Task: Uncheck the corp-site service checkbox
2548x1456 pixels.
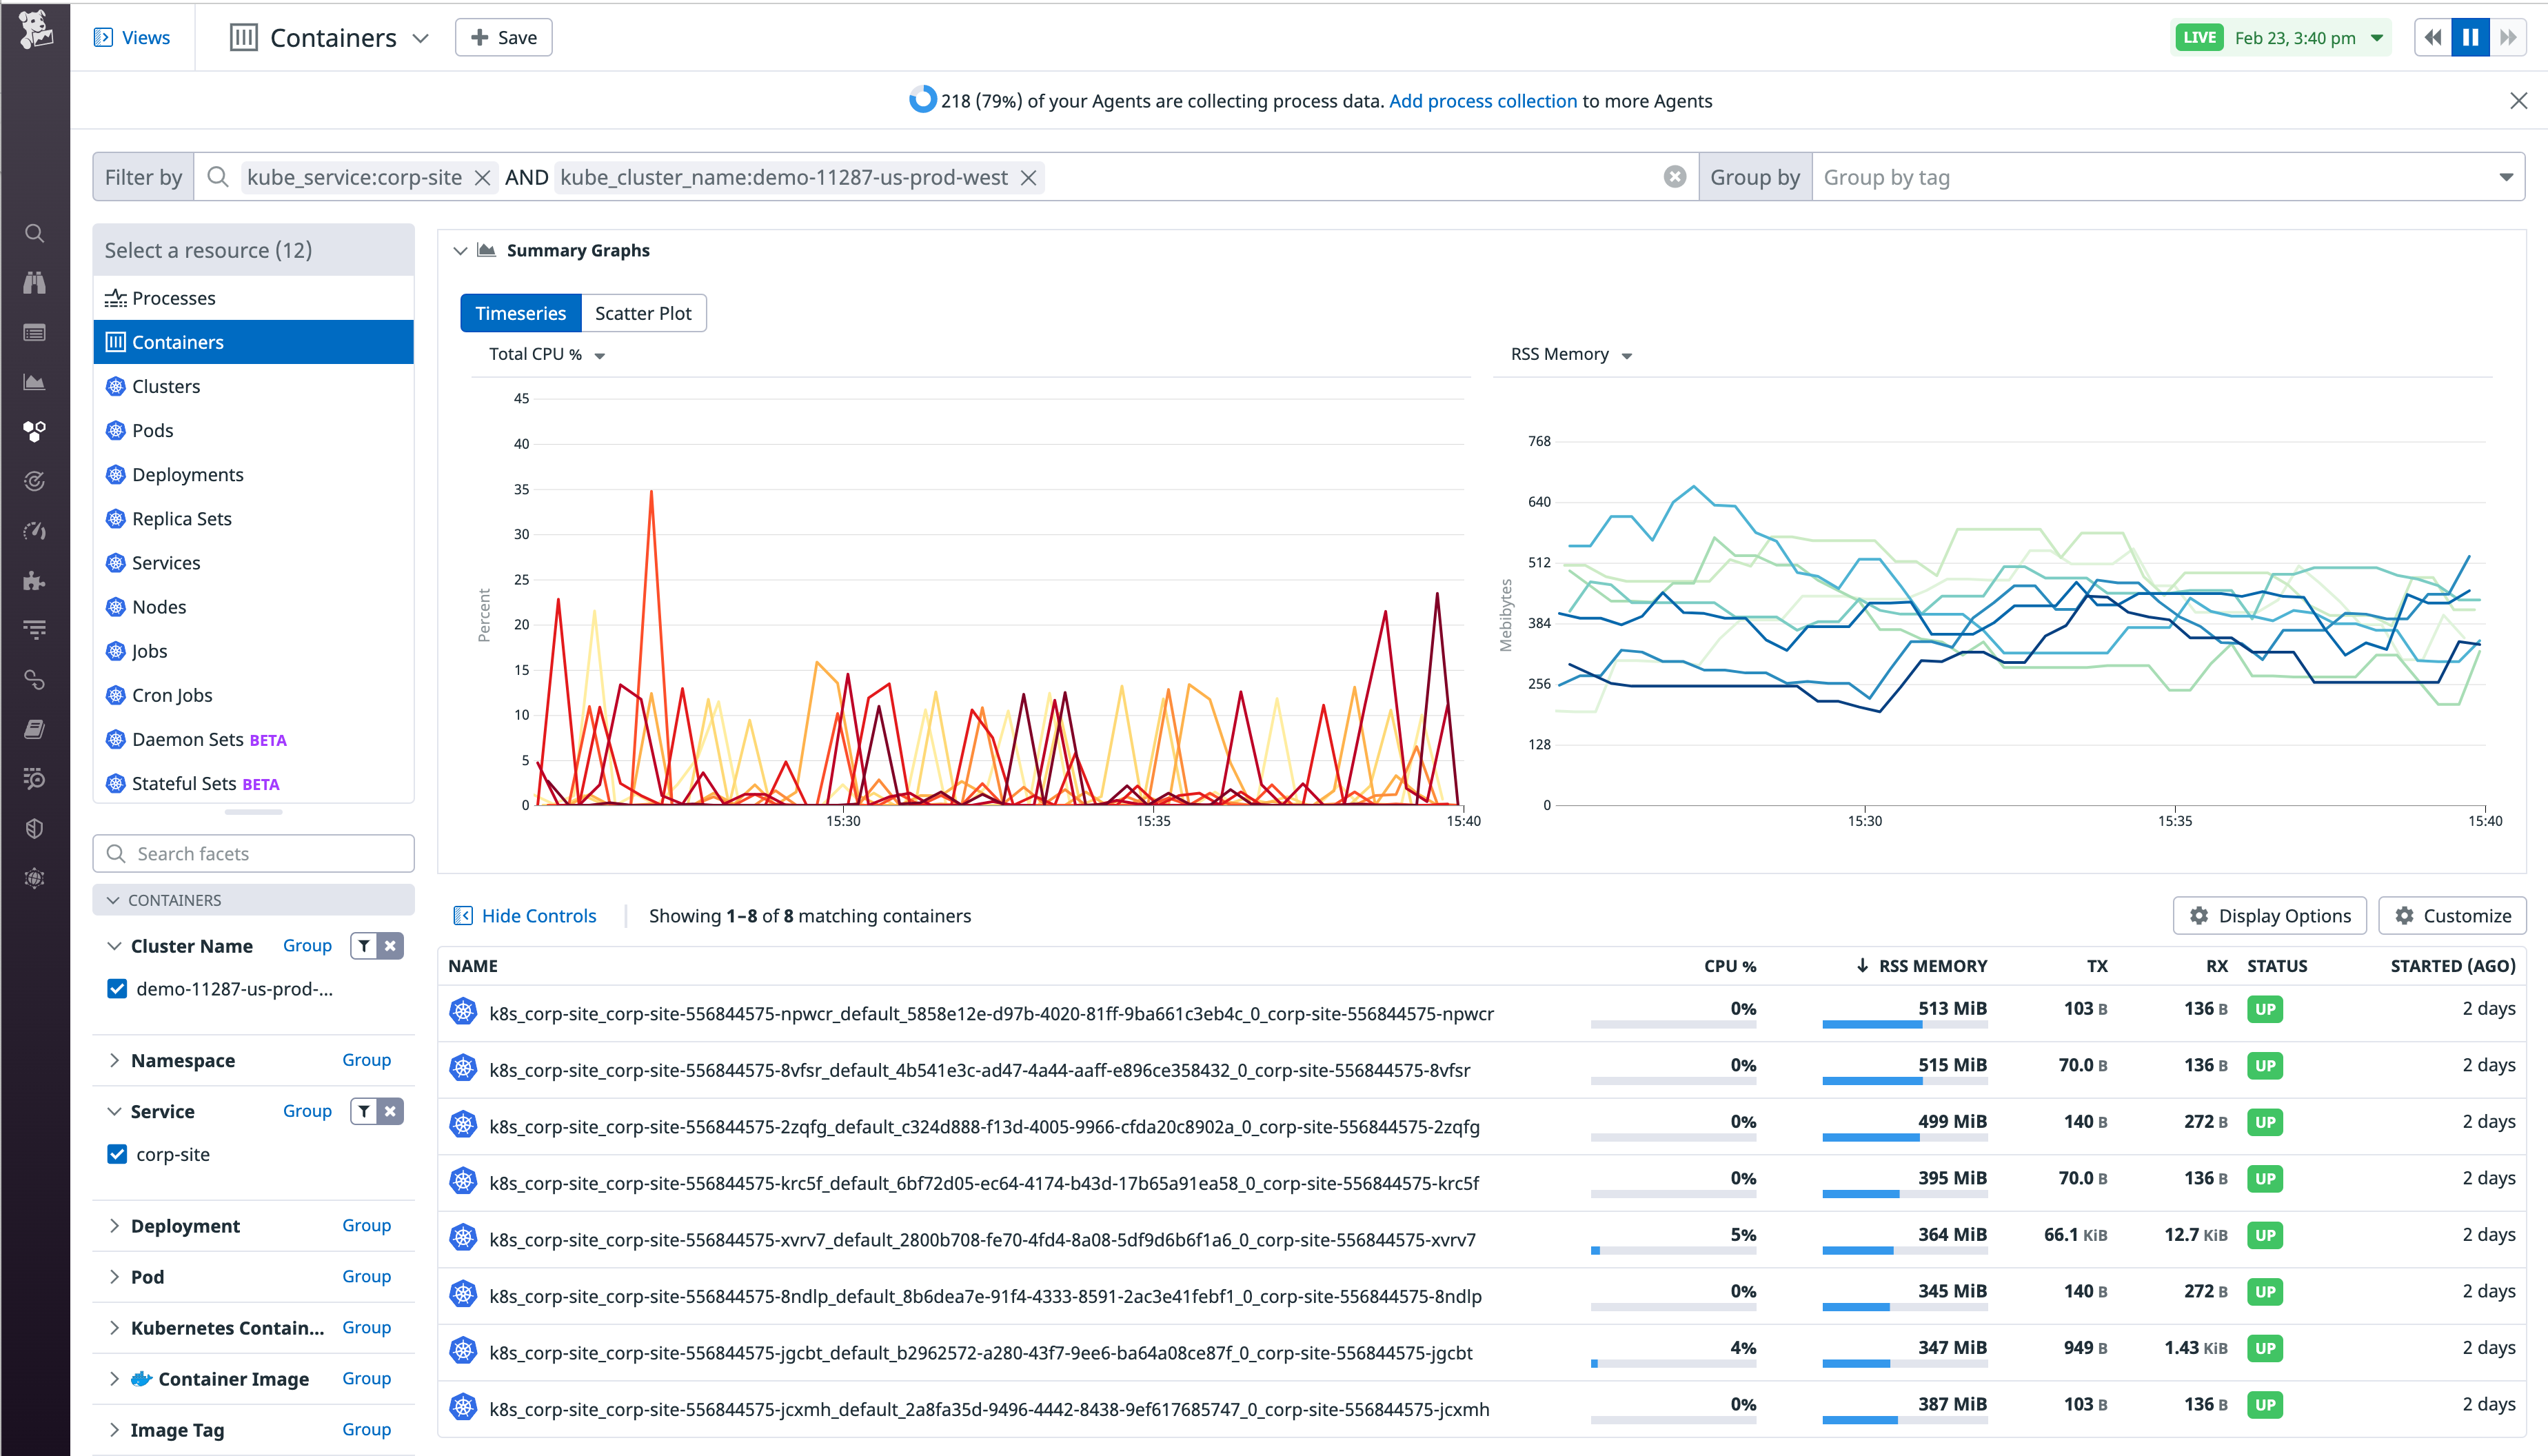Action: (117, 1154)
